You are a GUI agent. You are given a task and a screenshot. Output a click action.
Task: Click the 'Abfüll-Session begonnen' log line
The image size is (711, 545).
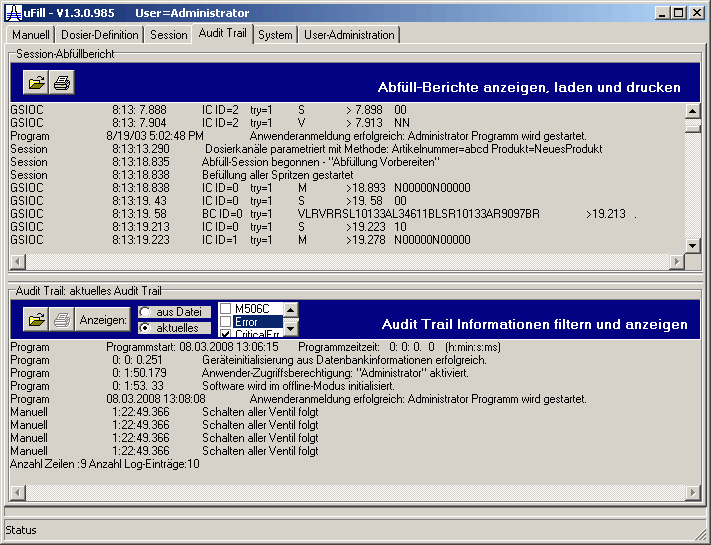pyautogui.click(x=321, y=162)
